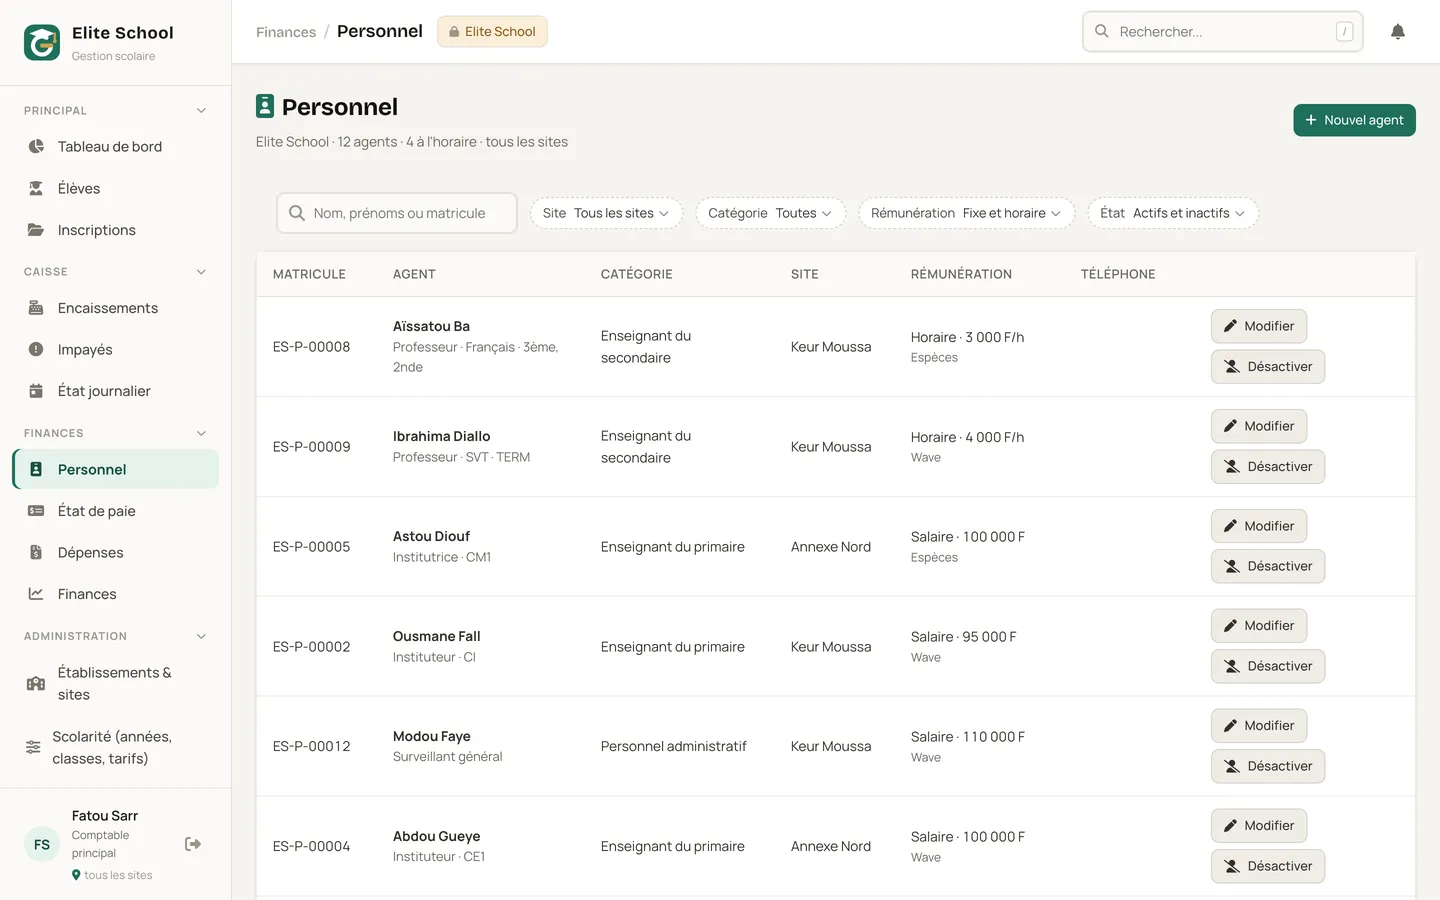Click the État journalier calendar icon
Screen dimensions: 1440x900
(36, 391)
